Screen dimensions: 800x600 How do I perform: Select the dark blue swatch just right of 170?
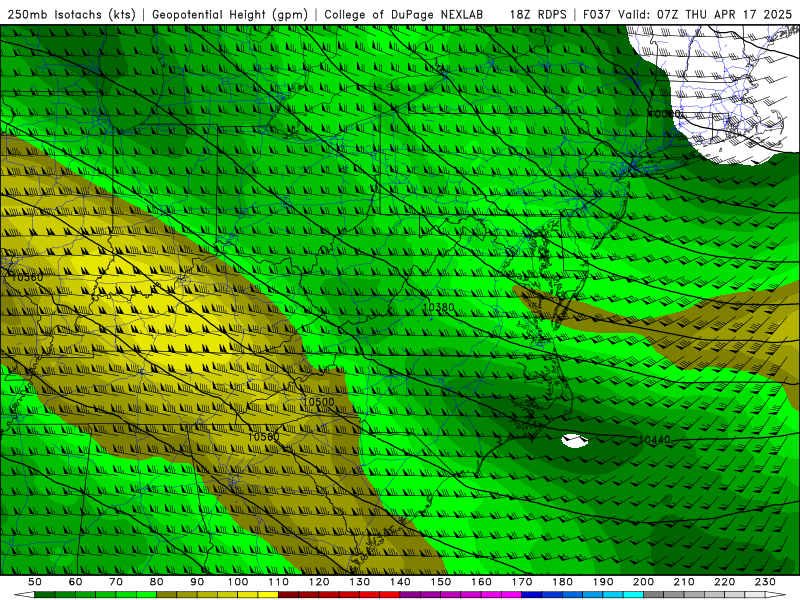pyautogui.click(x=532, y=595)
